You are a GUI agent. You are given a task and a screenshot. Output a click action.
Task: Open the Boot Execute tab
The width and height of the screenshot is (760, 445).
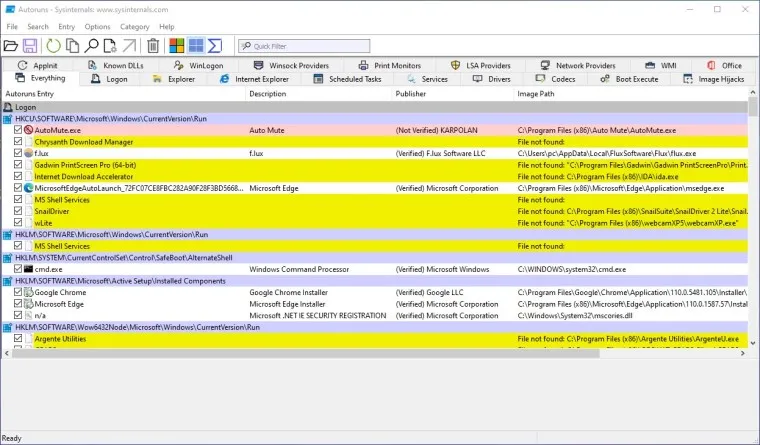pyautogui.click(x=630, y=79)
